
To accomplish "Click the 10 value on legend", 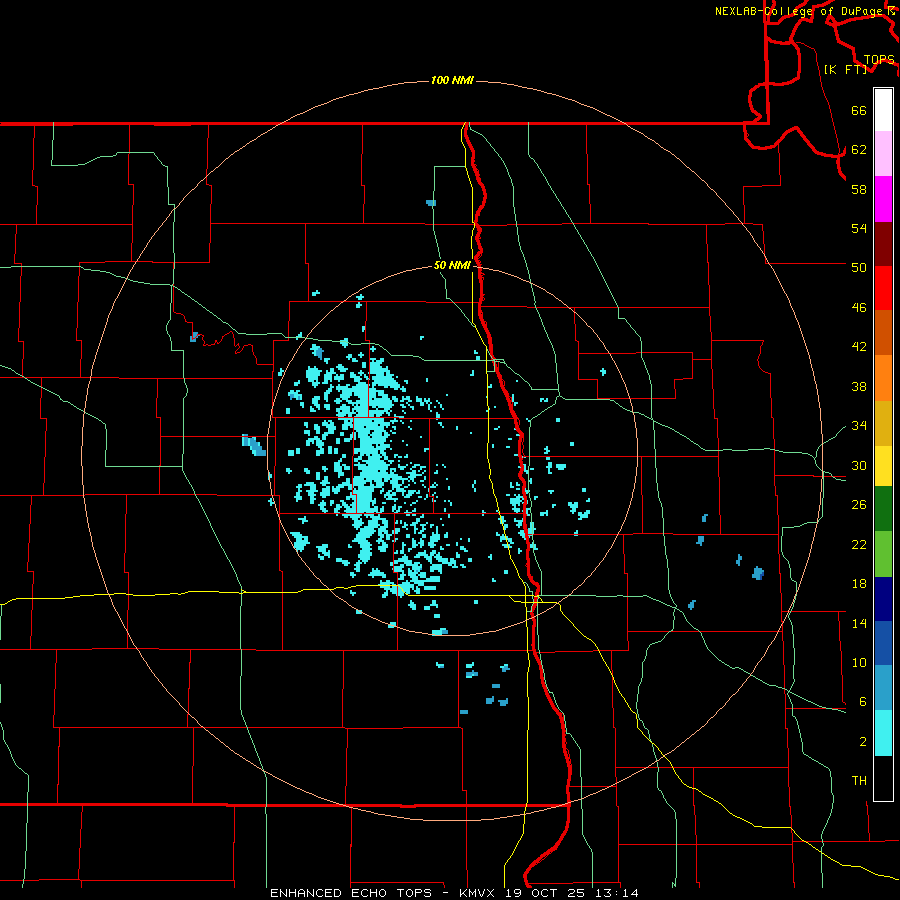I will (859, 662).
